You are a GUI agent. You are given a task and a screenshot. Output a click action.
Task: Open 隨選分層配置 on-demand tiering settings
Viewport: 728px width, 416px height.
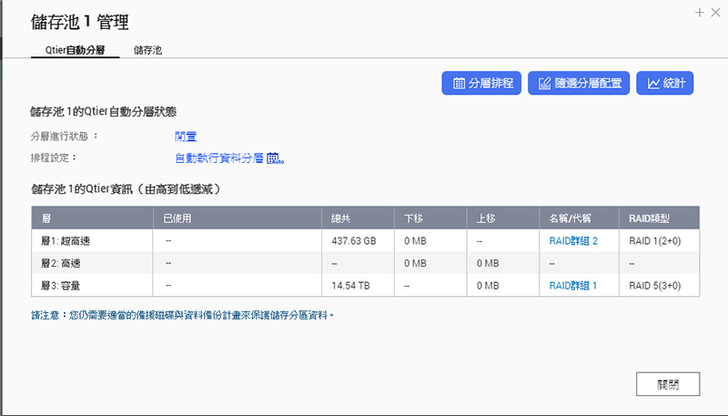click(x=578, y=83)
